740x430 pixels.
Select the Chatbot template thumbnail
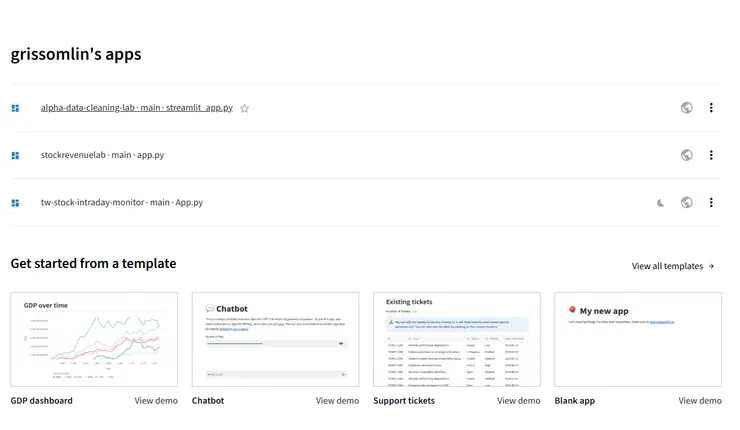276,339
